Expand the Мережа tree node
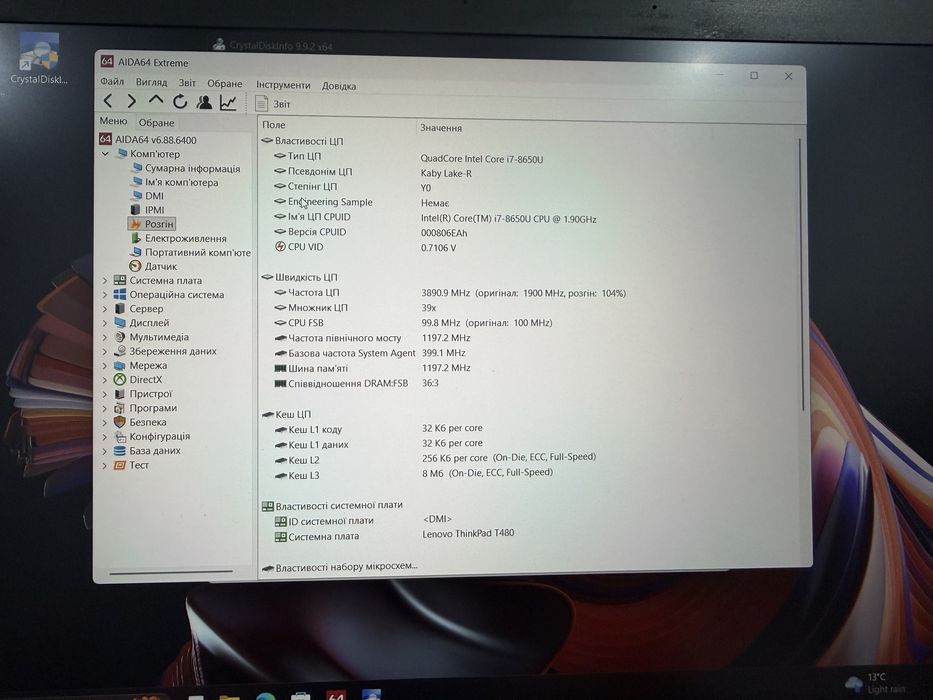Image resolution: width=933 pixels, height=700 pixels. pyautogui.click(x=105, y=365)
